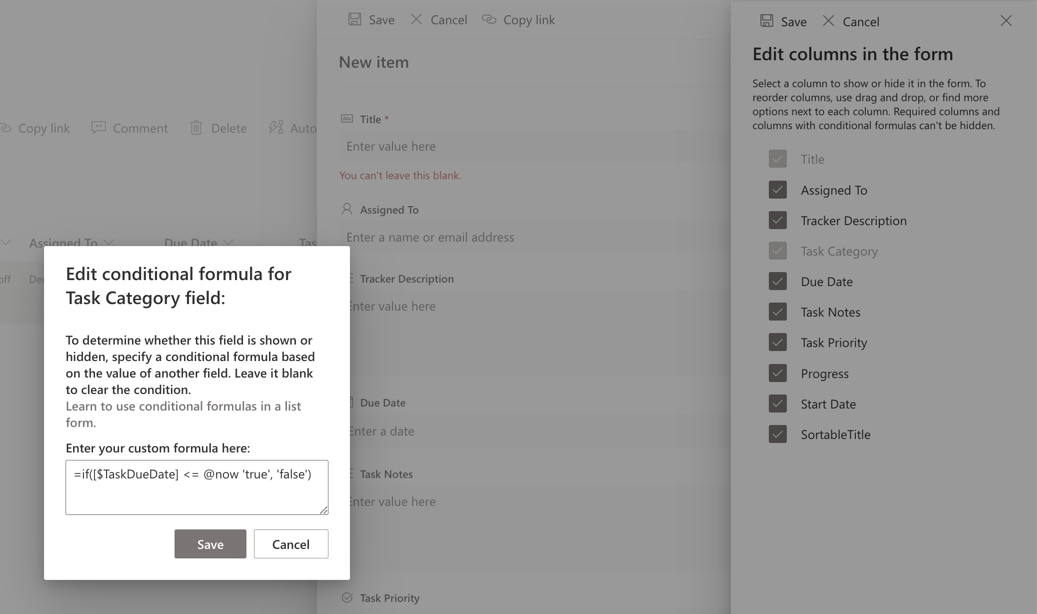Screen dimensions: 1037x614
Task: Click the Task Priority choice icon
Action: coord(347,597)
